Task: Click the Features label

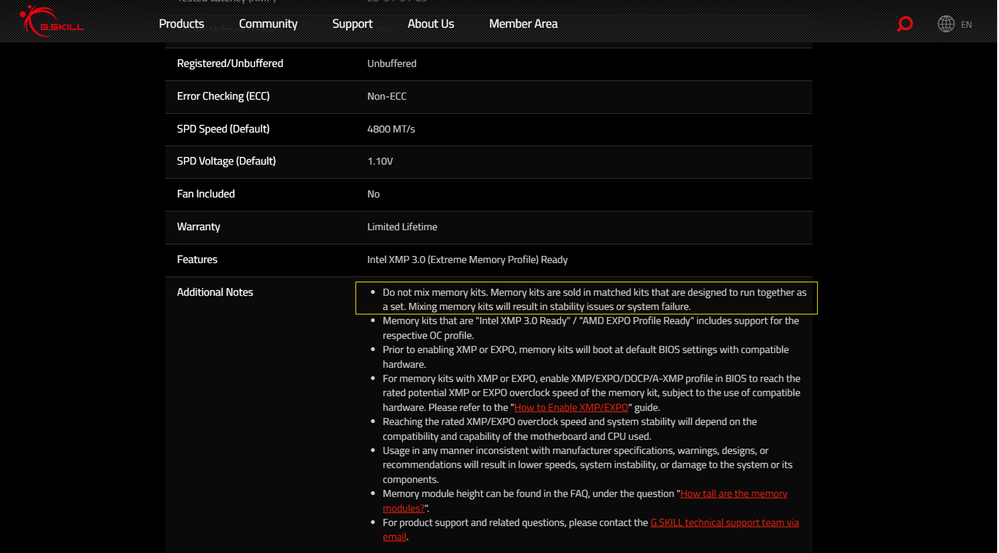Action: tap(197, 259)
